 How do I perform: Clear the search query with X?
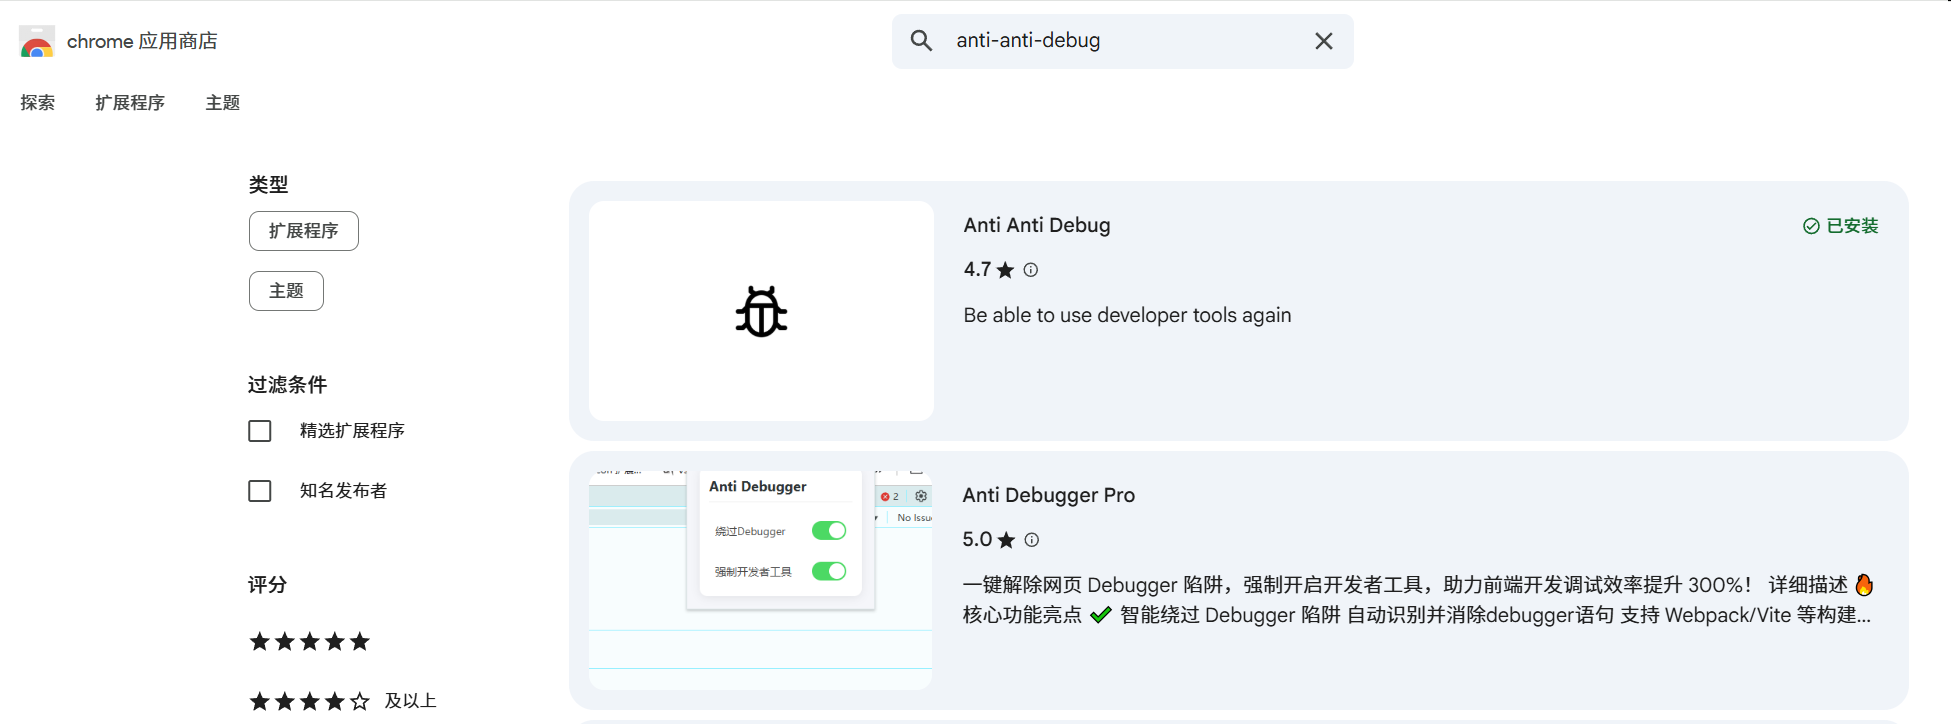[x=1323, y=41]
